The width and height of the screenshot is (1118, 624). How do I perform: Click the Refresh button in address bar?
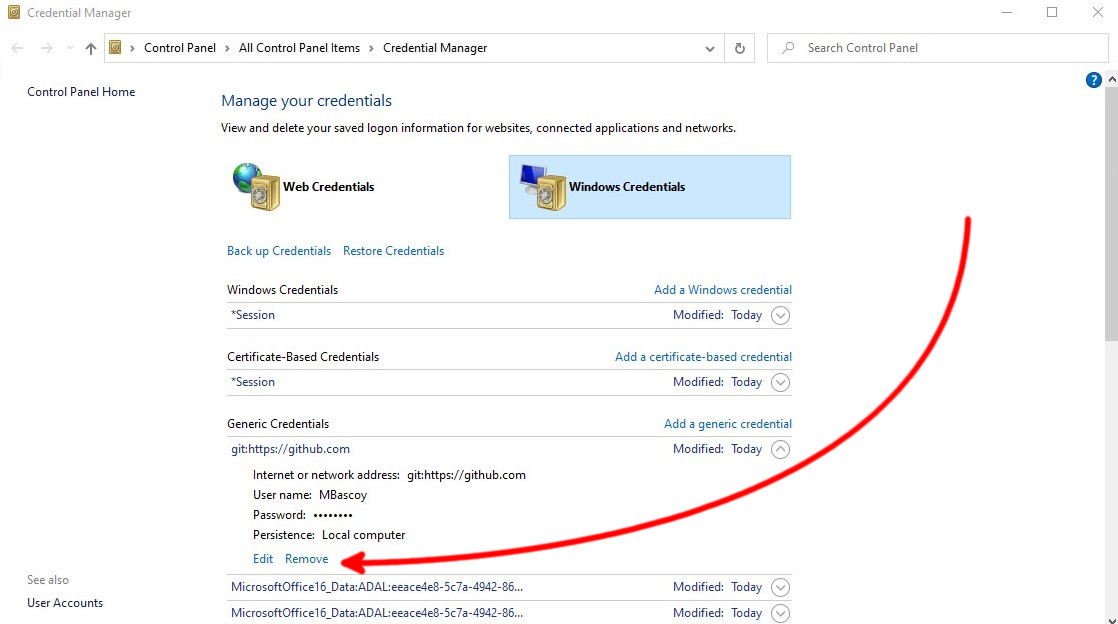[x=740, y=48]
